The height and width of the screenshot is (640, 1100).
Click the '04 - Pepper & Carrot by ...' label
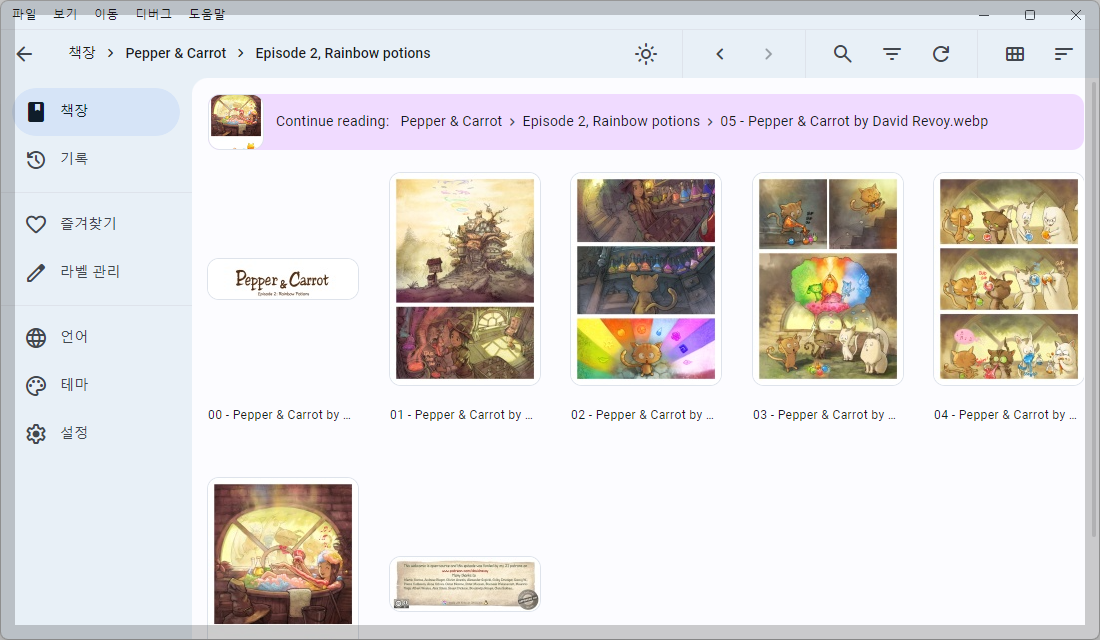point(1005,415)
